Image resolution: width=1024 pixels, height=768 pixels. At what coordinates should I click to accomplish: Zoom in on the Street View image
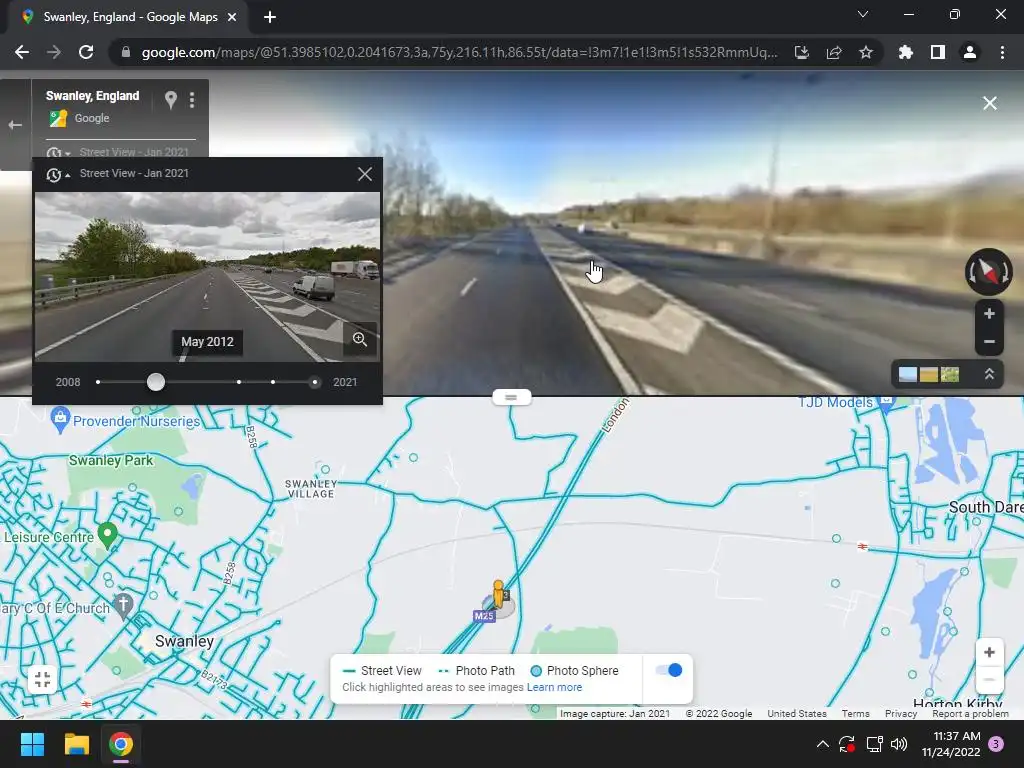(989, 314)
